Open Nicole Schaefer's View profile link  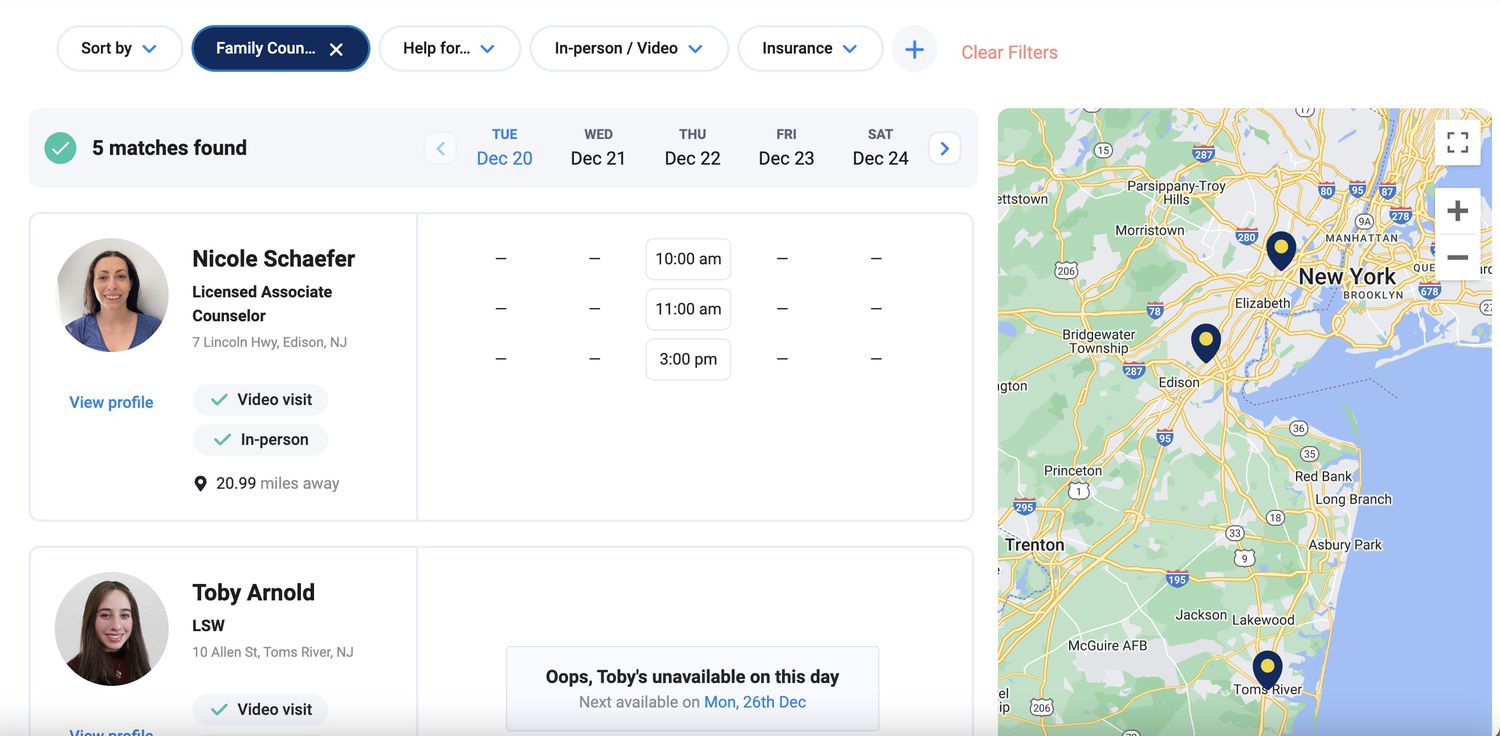pos(111,402)
